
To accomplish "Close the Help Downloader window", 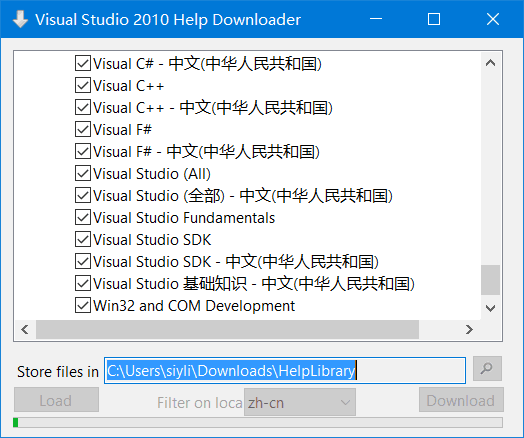I will [x=493, y=19].
